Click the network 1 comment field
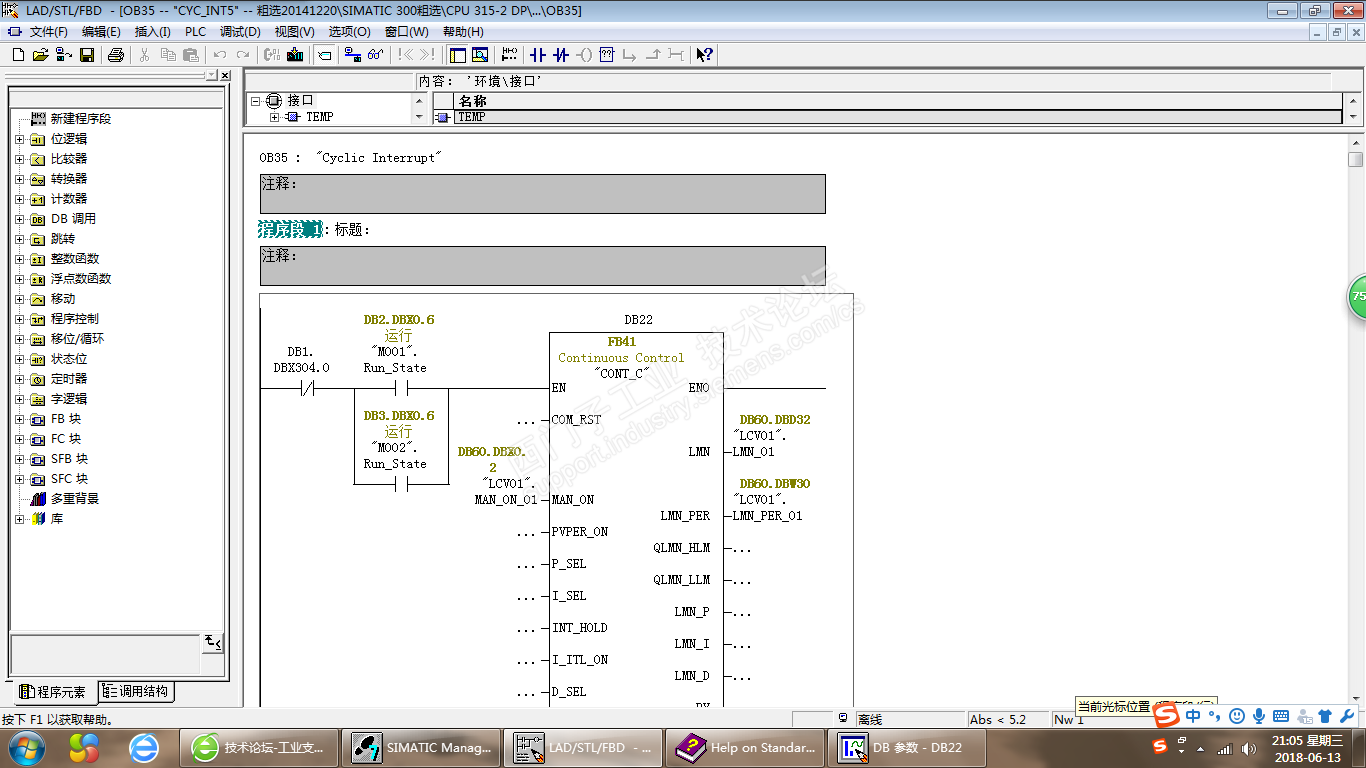 (543, 266)
